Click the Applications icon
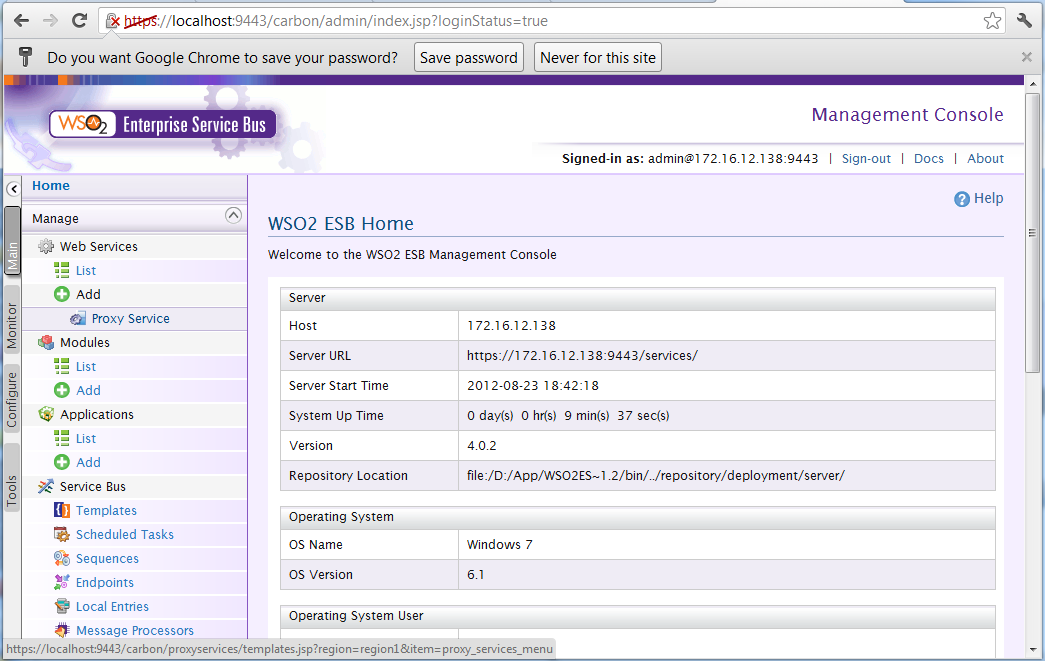Image resolution: width=1045 pixels, height=661 pixels. [x=46, y=414]
